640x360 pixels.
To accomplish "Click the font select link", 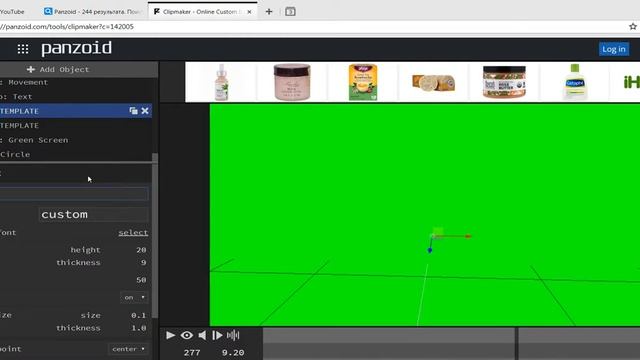I will tap(133, 233).
